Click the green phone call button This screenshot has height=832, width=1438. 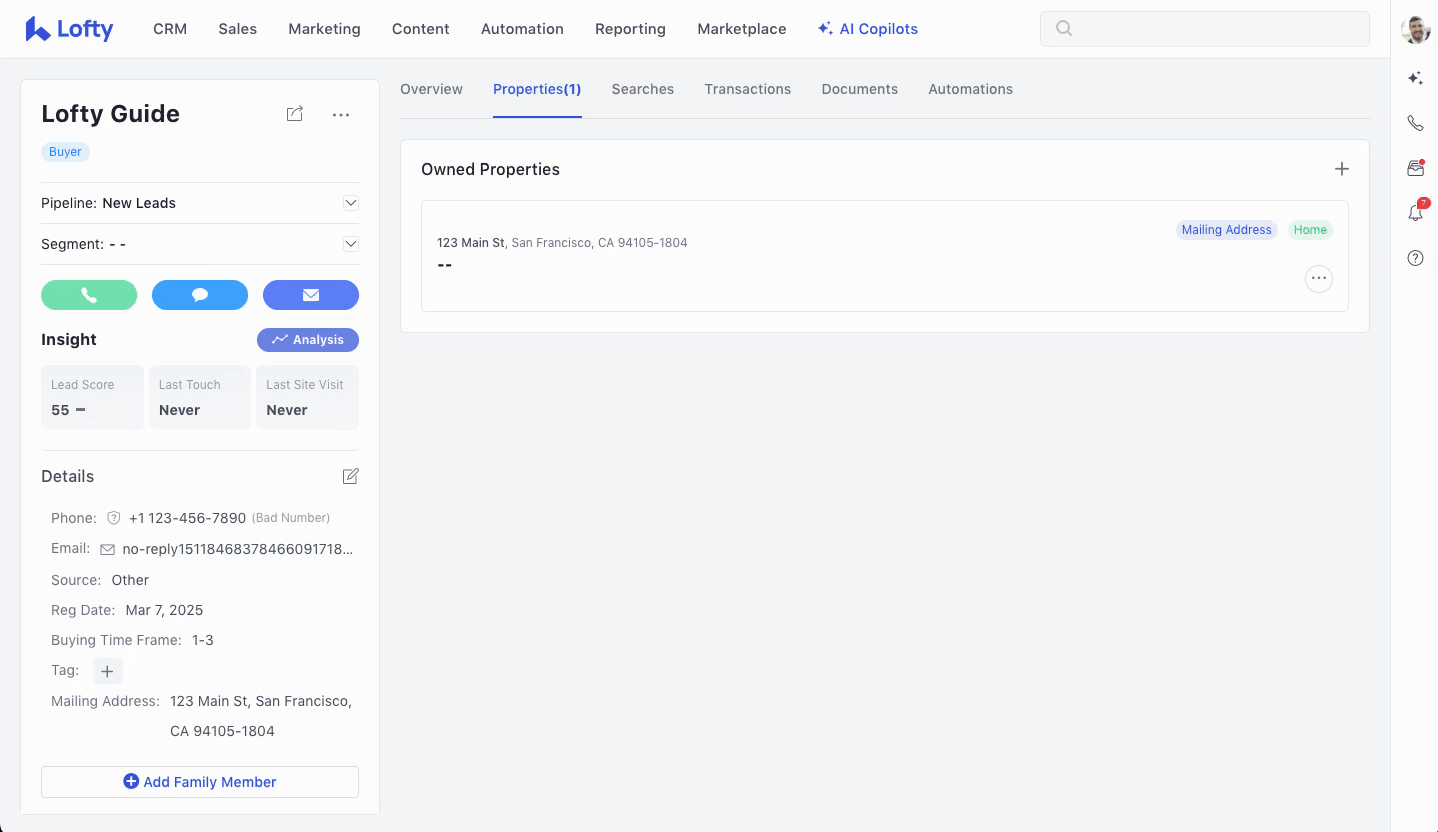pos(89,295)
